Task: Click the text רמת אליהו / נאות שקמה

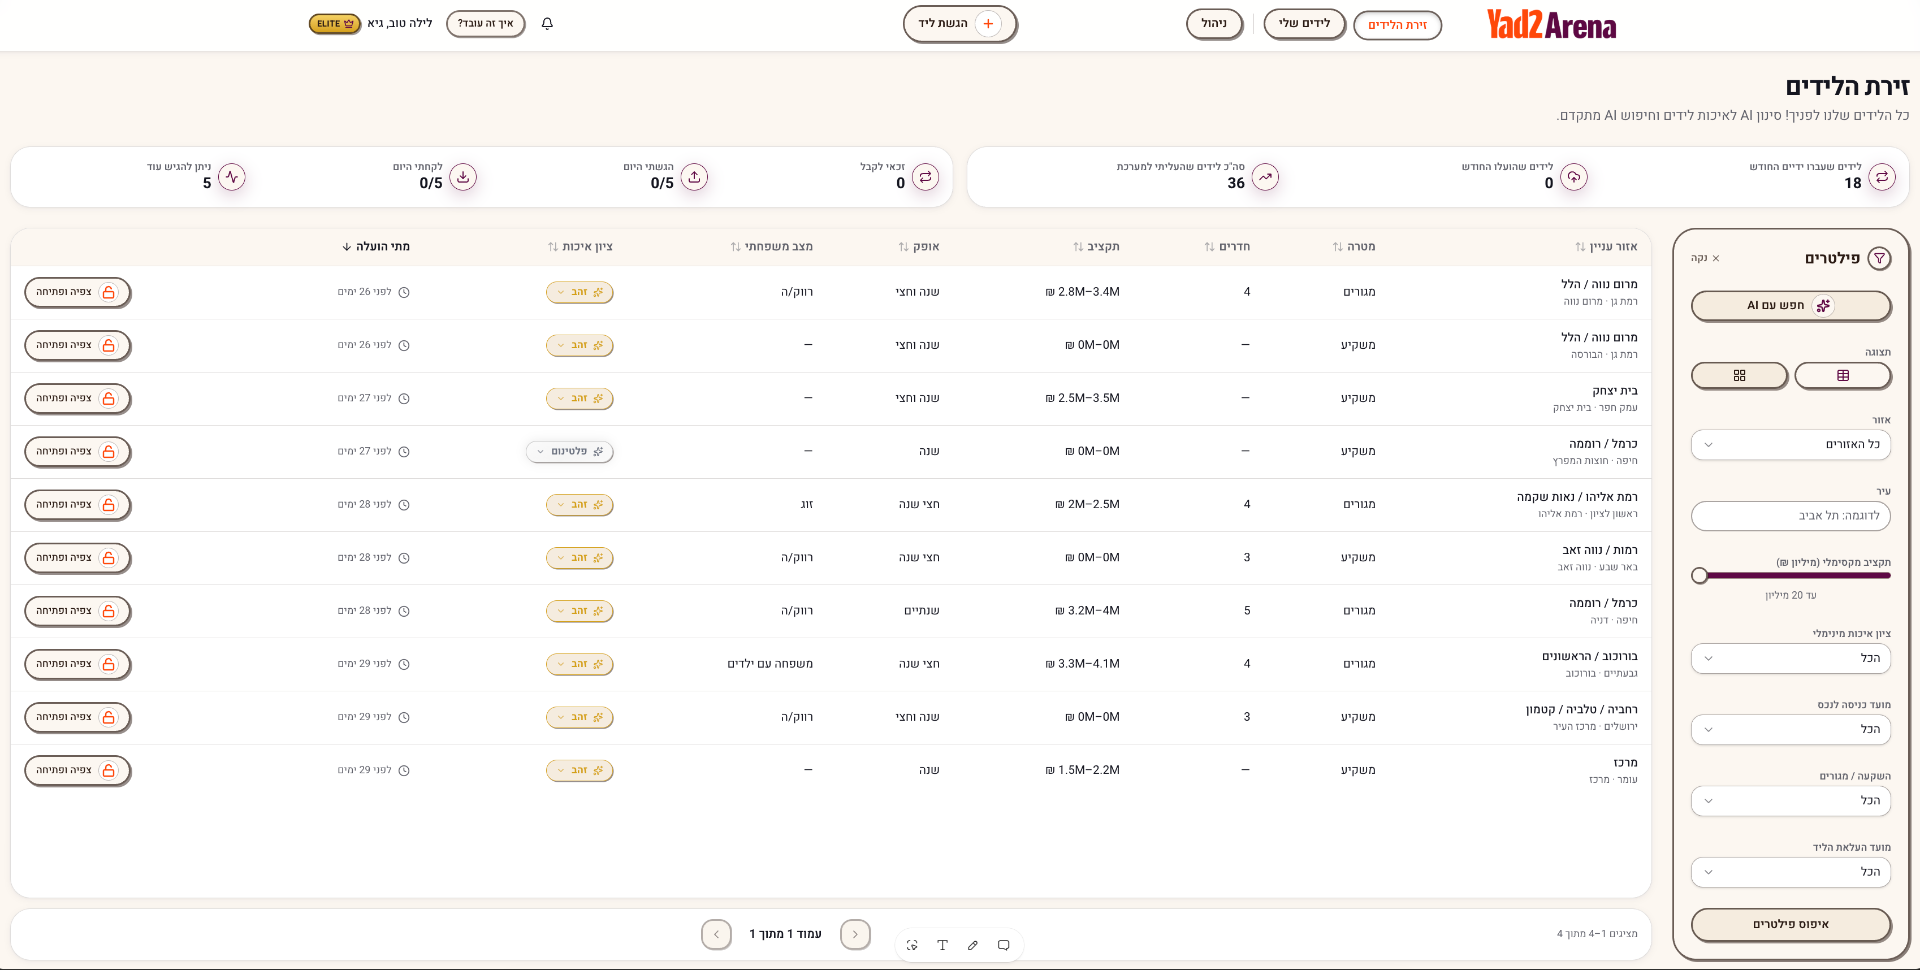Action: (1577, 497)
